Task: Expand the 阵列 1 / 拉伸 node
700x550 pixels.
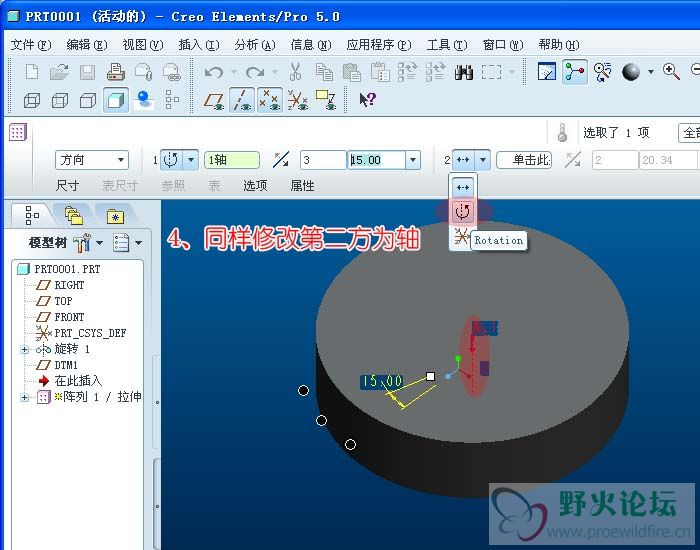Action: click(25, 397)
